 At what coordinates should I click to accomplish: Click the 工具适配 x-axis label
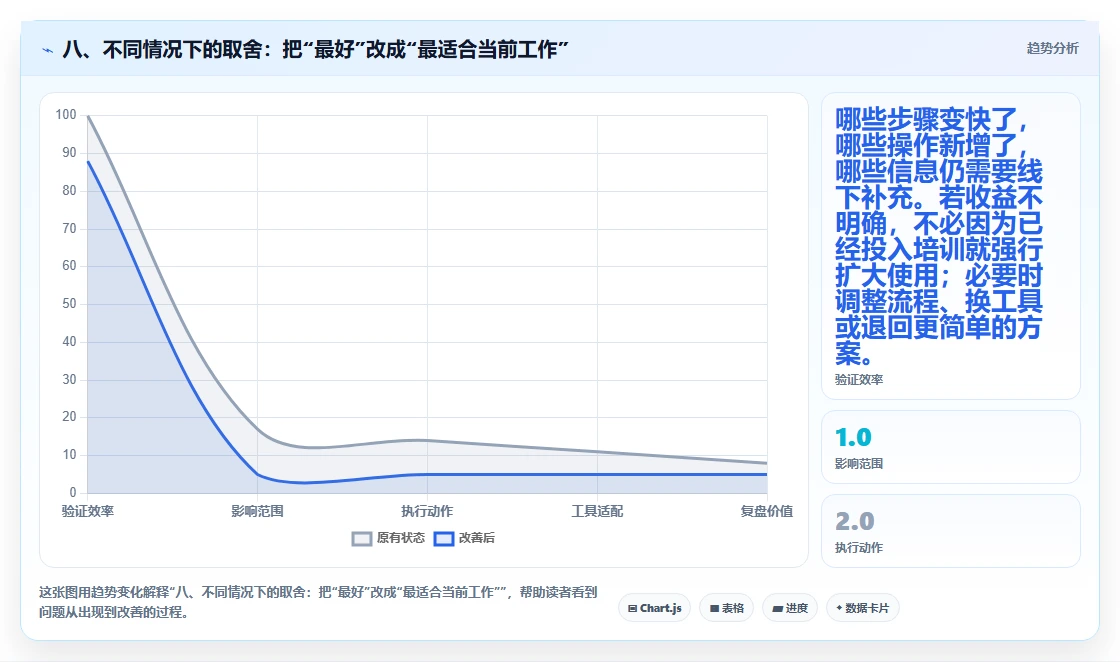point(597,511)
